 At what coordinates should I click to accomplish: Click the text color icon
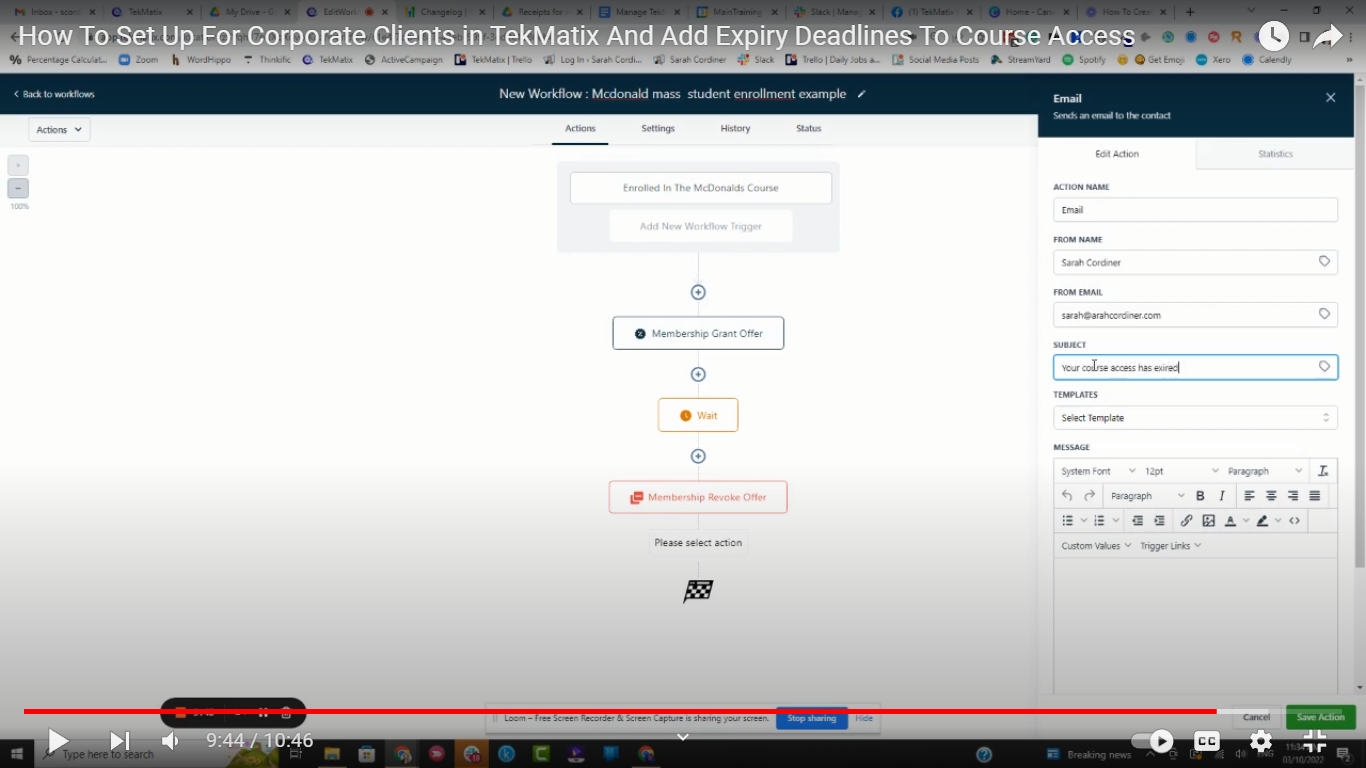(x=1230, y=521)
